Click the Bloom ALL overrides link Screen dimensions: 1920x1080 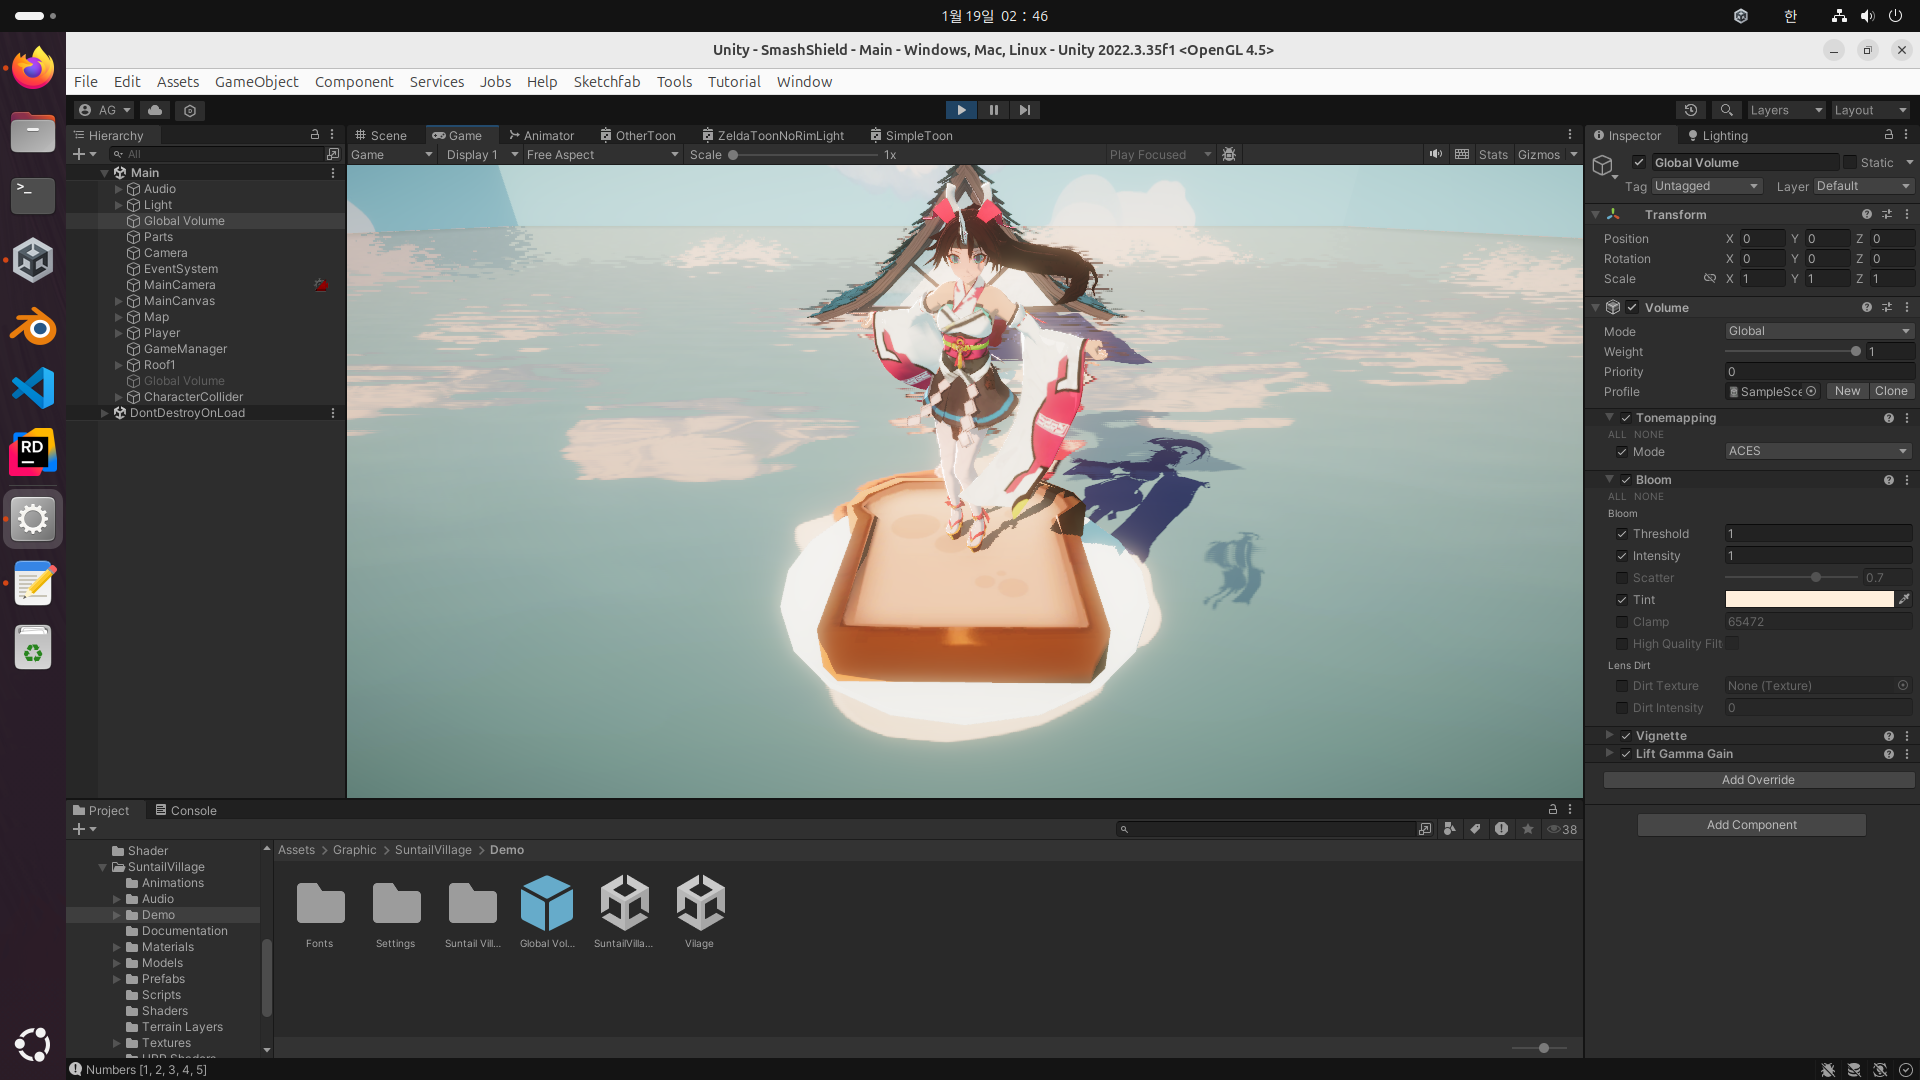(1617, 496)
